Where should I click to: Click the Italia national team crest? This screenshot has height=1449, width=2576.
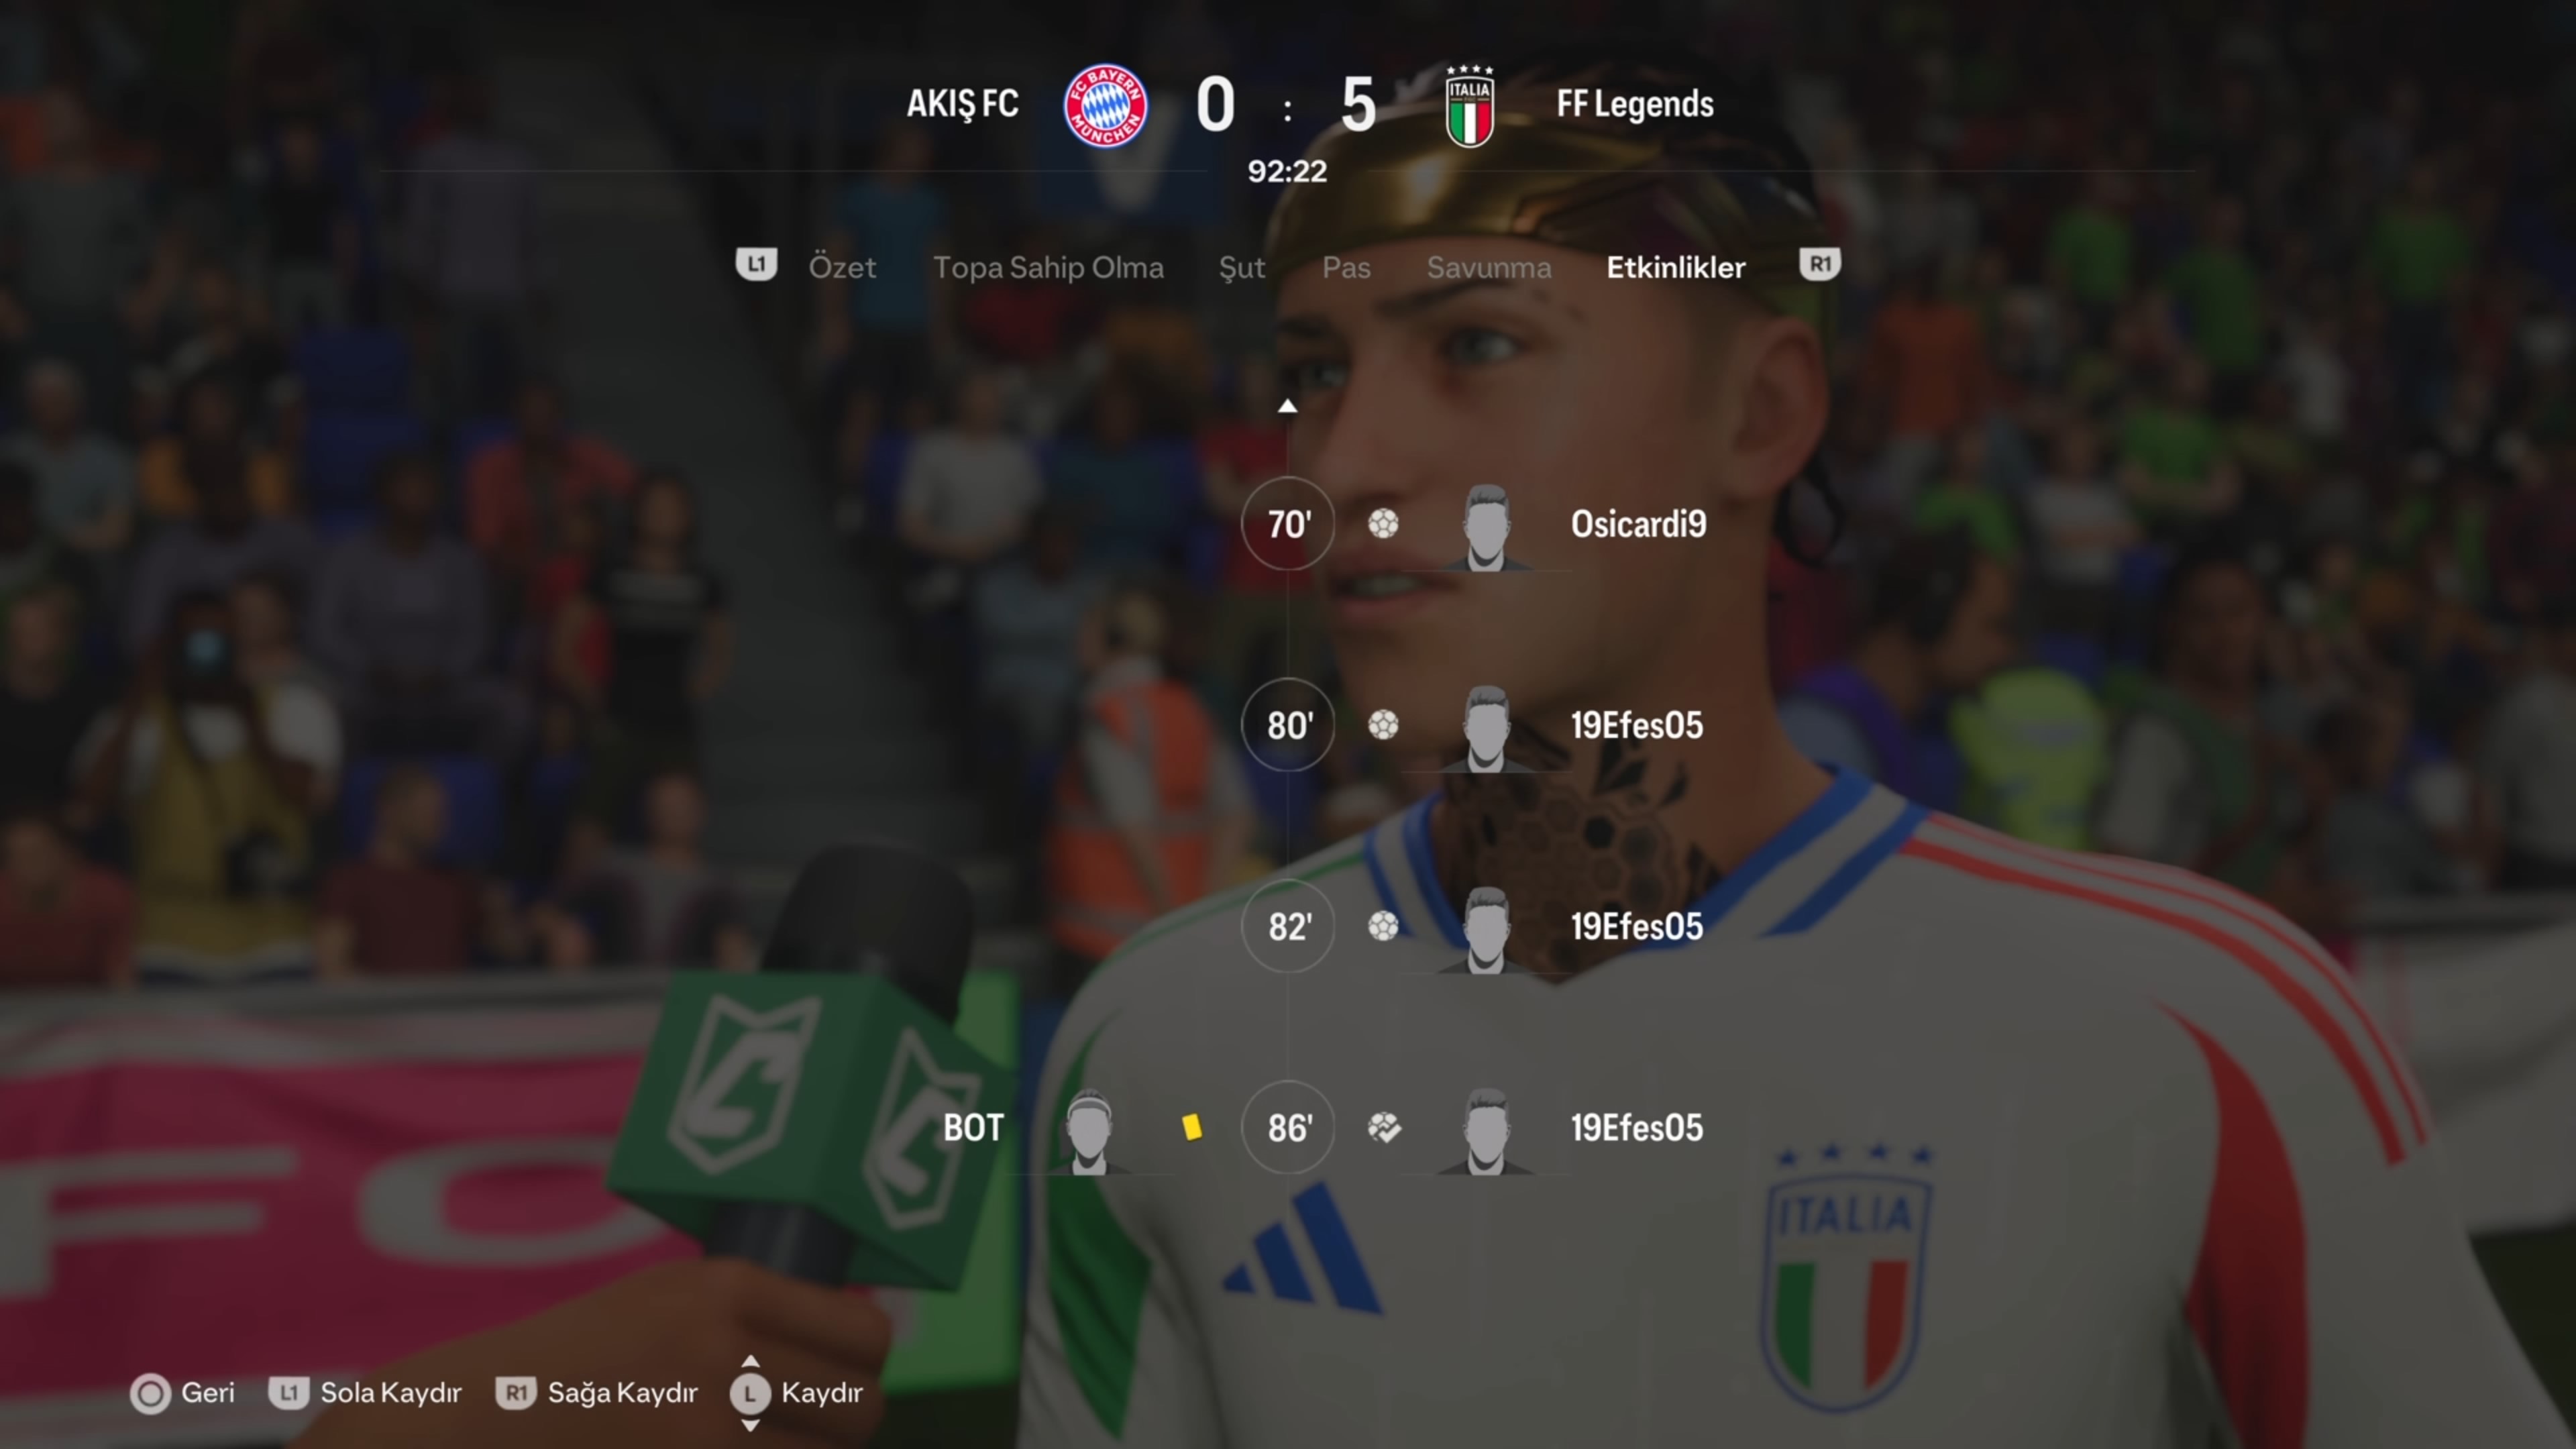point(1469,106)
